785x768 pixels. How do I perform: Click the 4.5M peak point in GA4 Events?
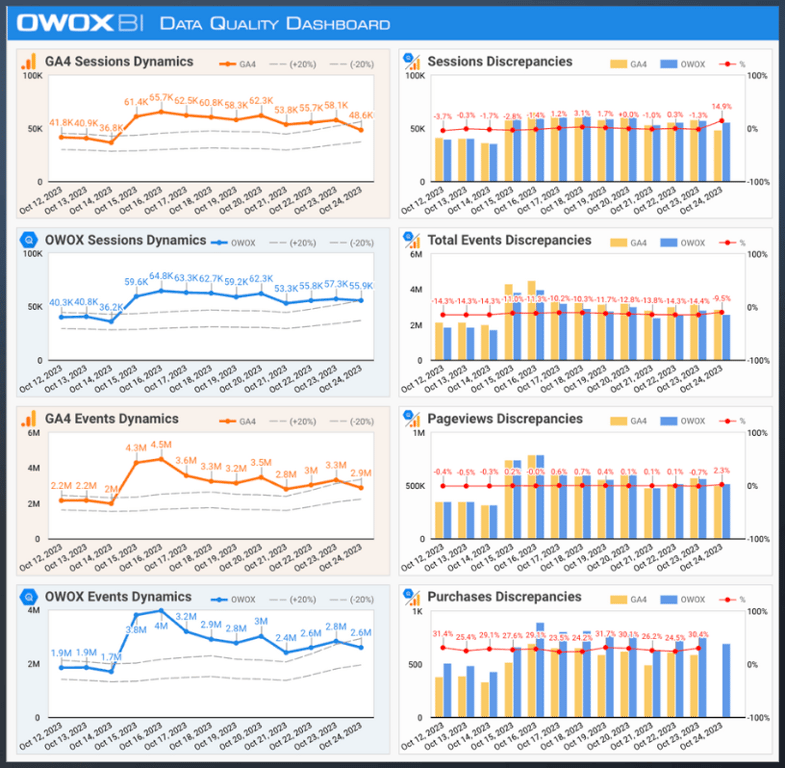point(161,459)
